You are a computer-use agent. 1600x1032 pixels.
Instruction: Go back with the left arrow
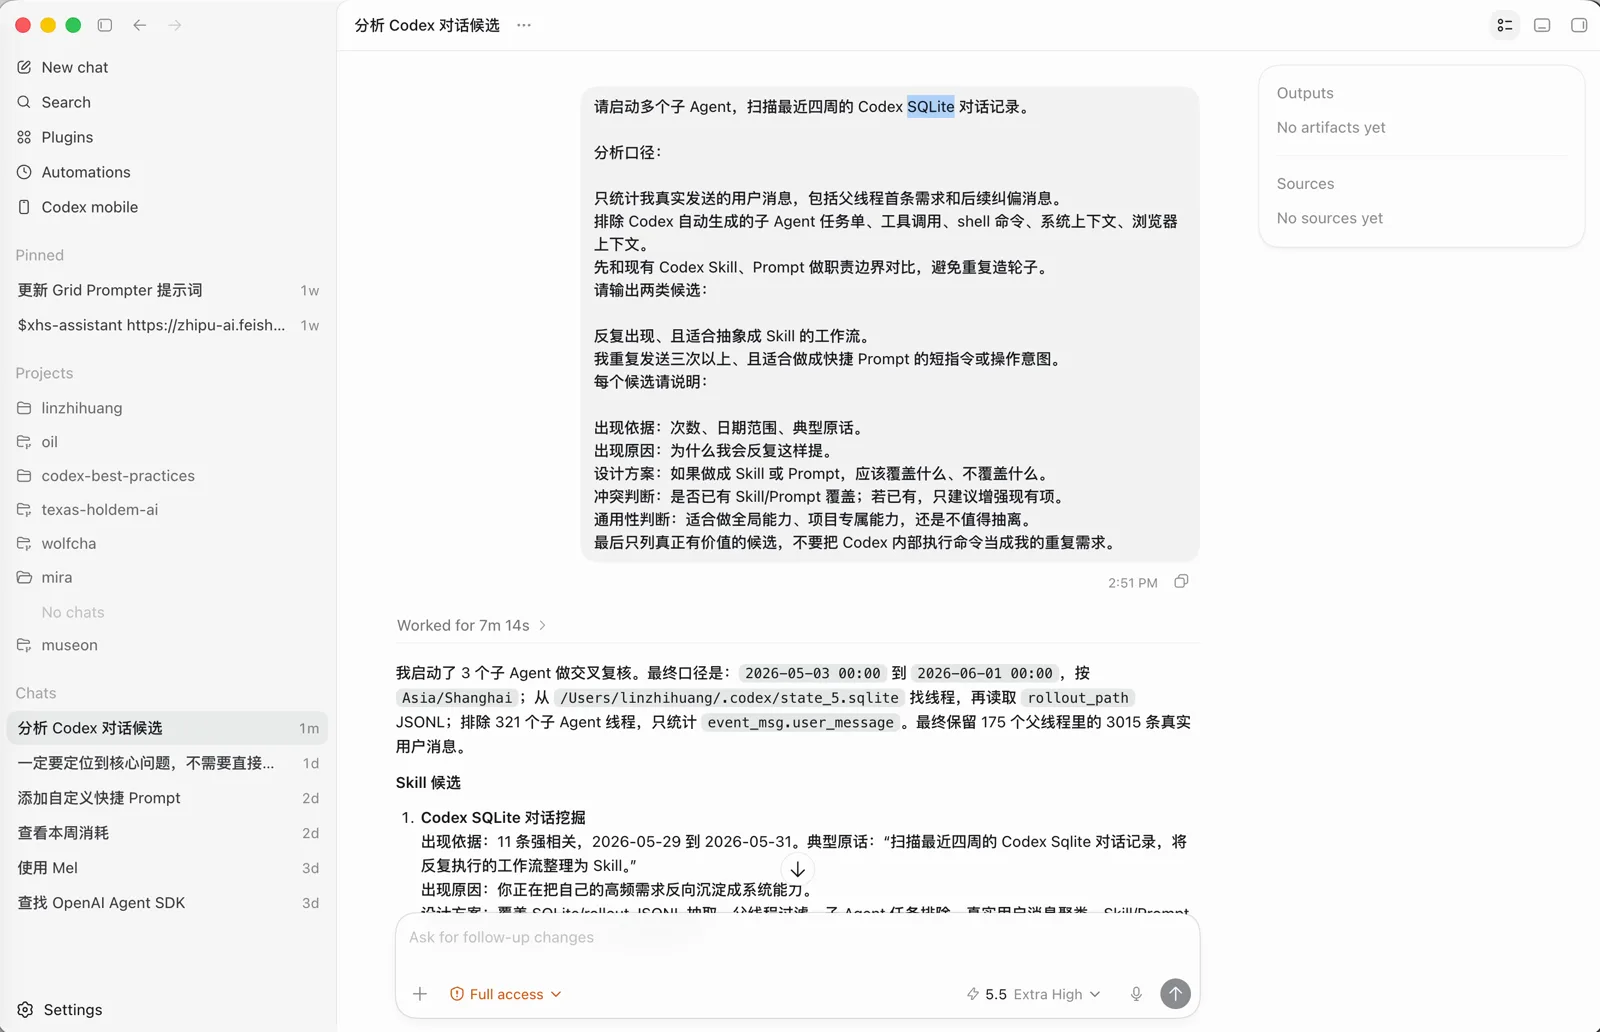tap(140, 25)
